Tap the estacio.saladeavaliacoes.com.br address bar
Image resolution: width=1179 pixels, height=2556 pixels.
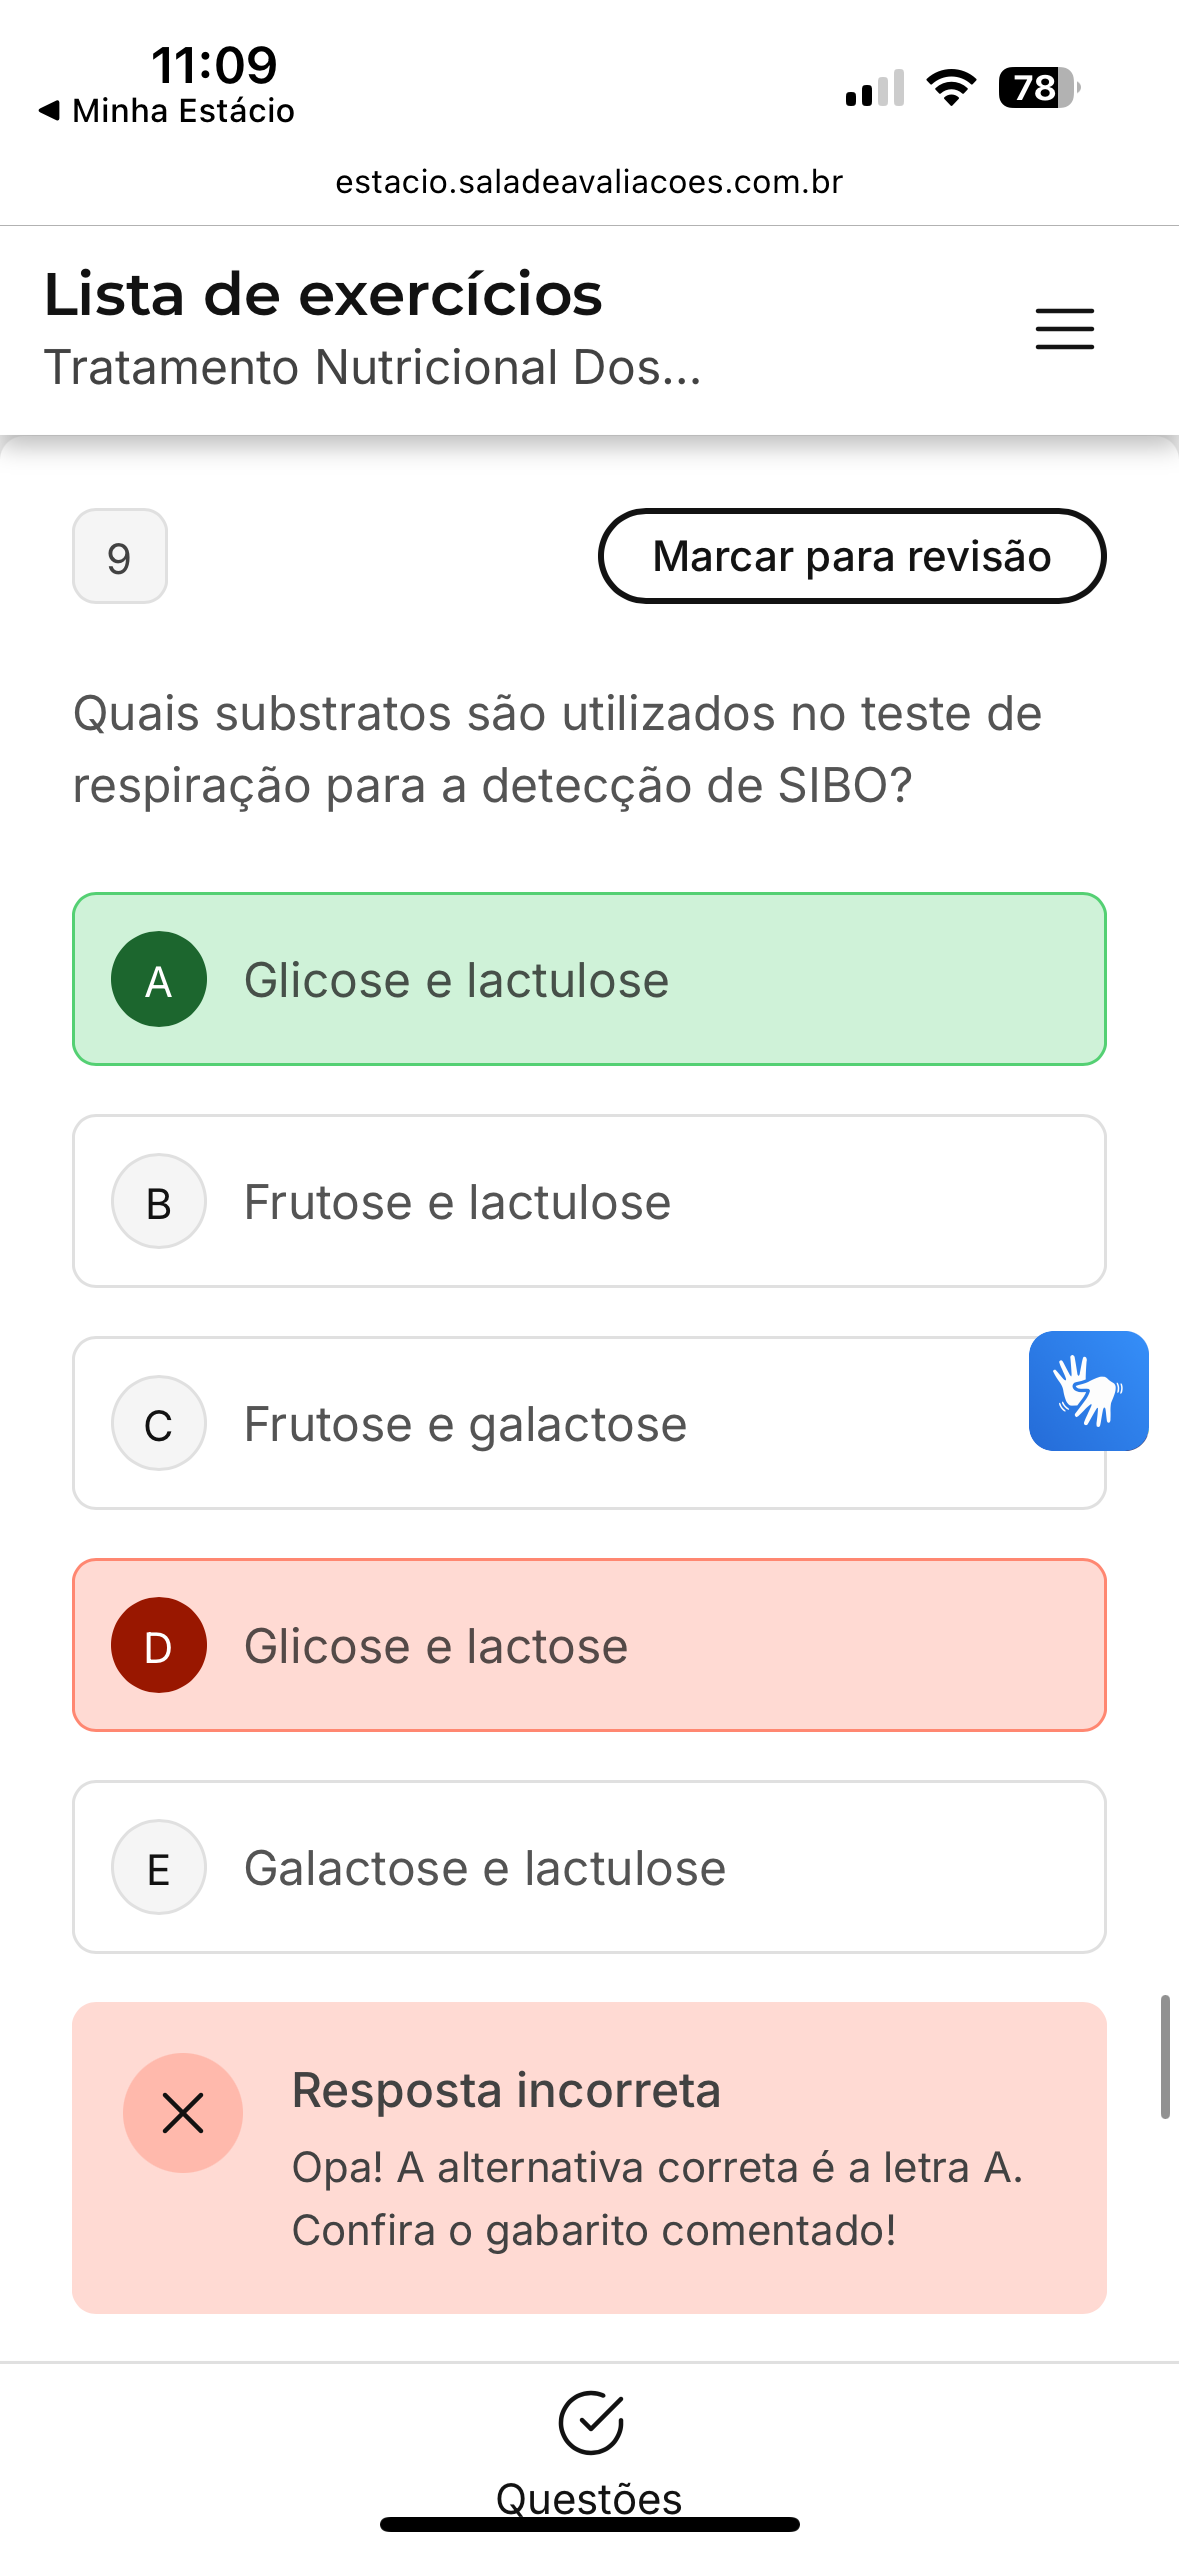(x=589, y=182)
